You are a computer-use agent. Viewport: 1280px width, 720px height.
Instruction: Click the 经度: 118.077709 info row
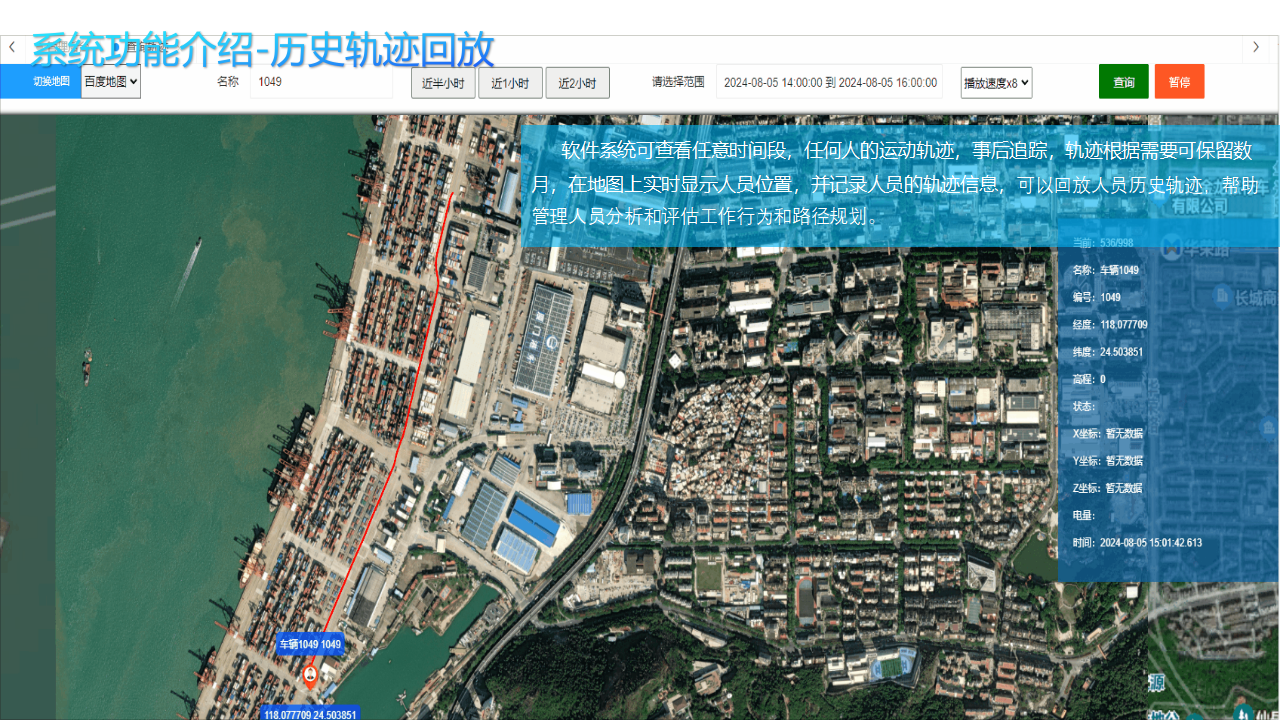(1110, 325)
